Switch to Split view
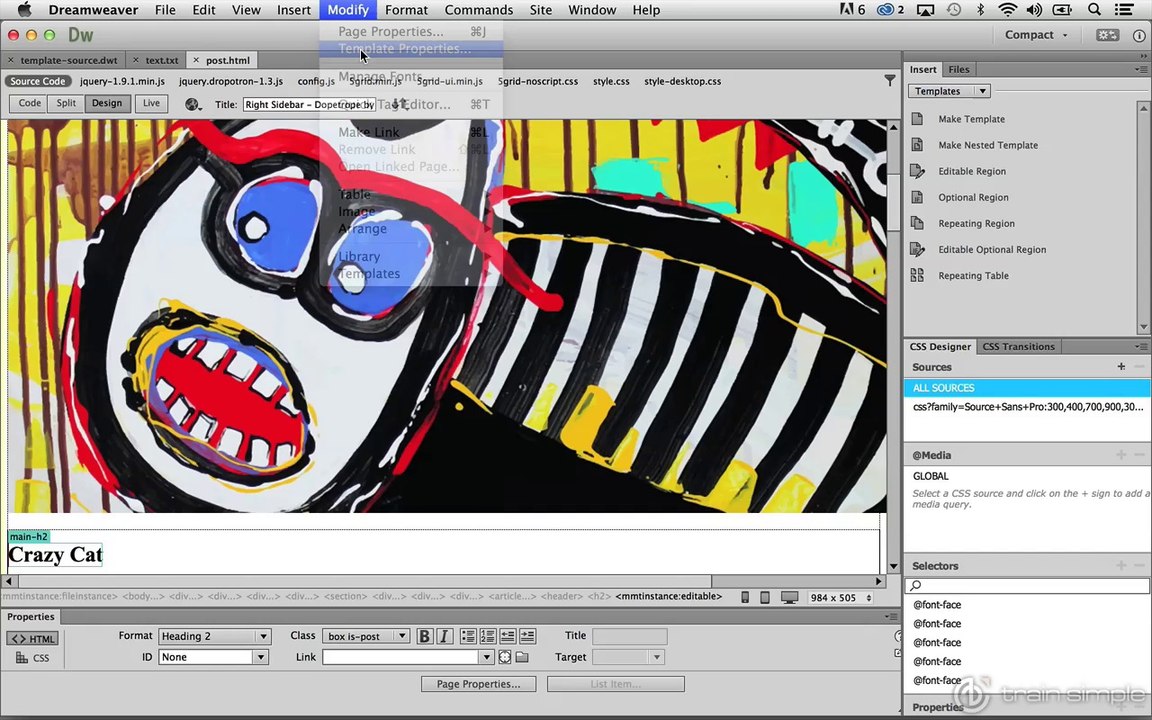Viewport: 1152px width, 720px height. coord(66,103)
